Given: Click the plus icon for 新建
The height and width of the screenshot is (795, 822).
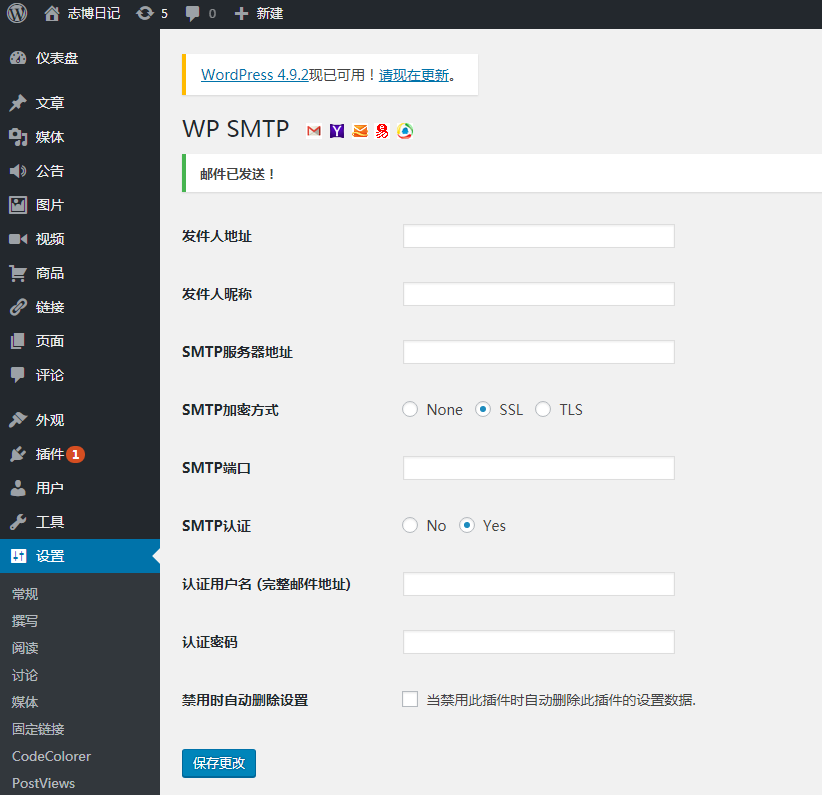Looking at the screenshot, I should pos(241,14).
